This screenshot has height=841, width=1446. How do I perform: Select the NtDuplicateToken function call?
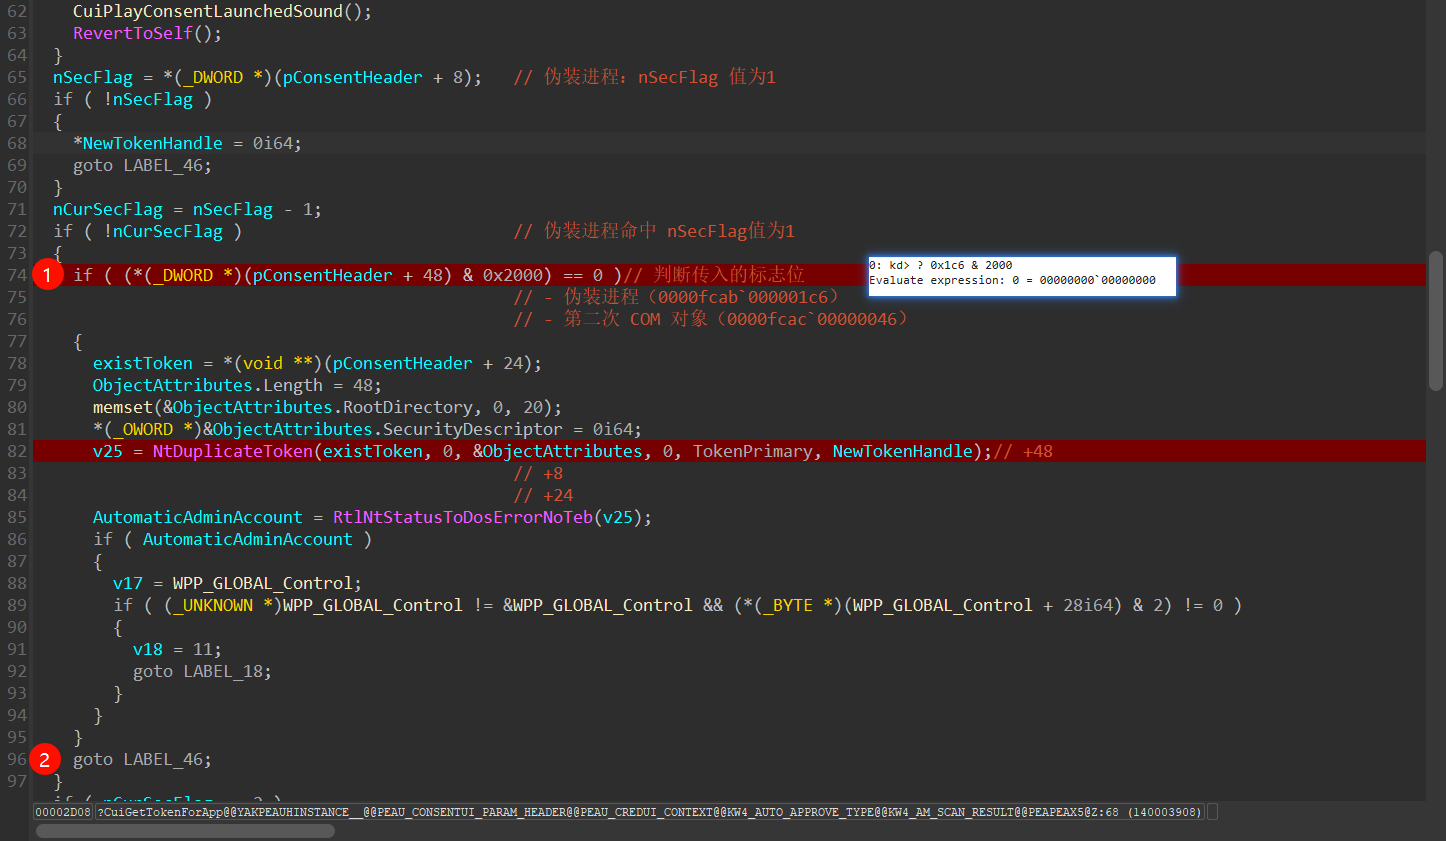232,451
